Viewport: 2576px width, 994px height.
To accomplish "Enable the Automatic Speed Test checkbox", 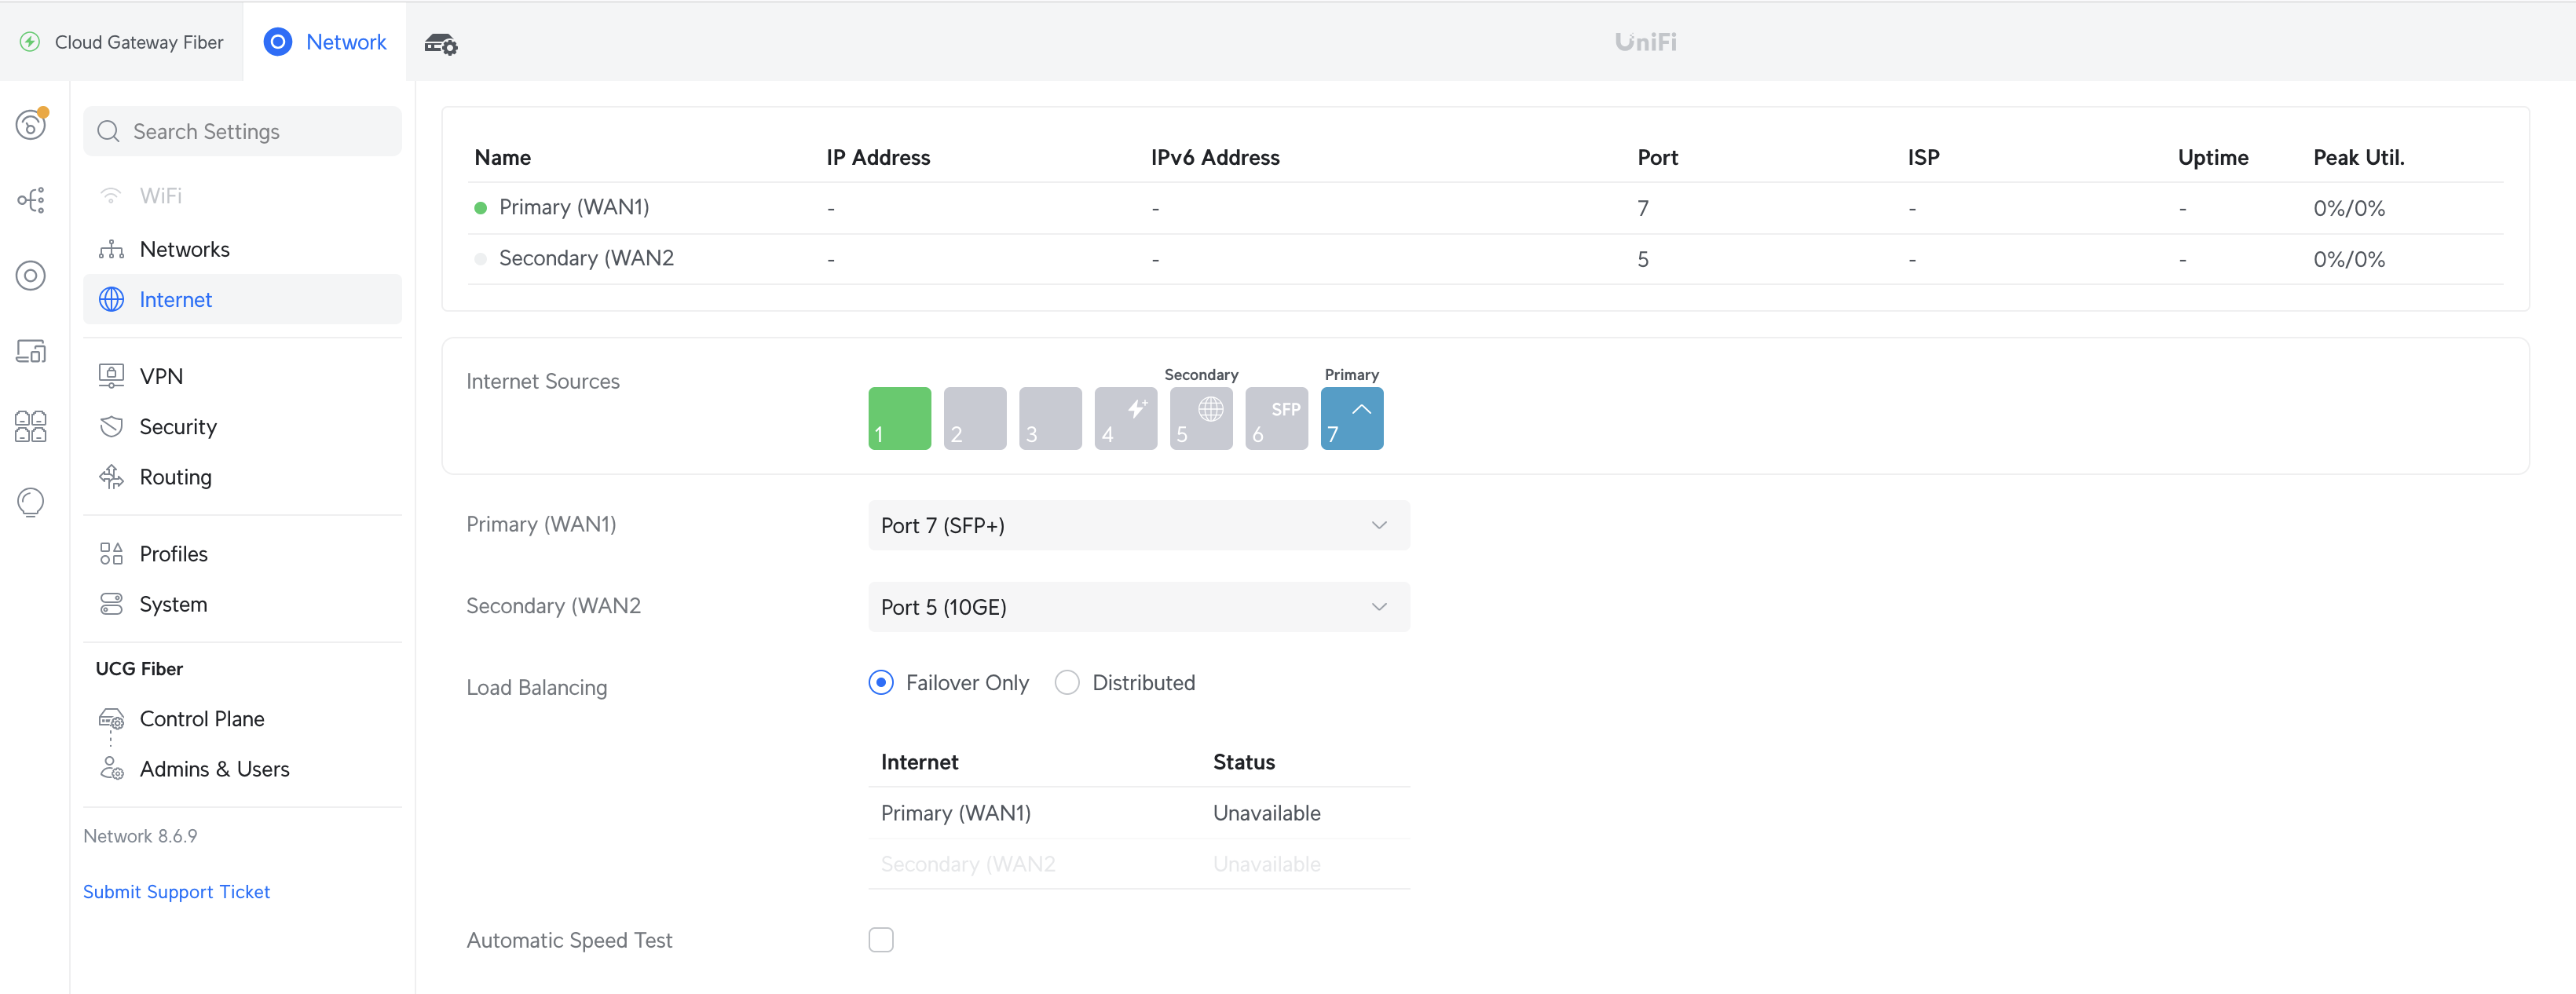I will (881, 940).
